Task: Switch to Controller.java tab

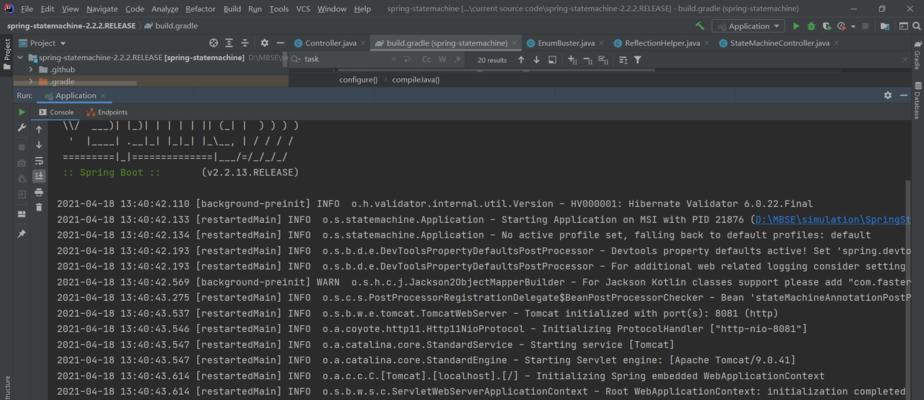Action: click(x=331, y=43)
